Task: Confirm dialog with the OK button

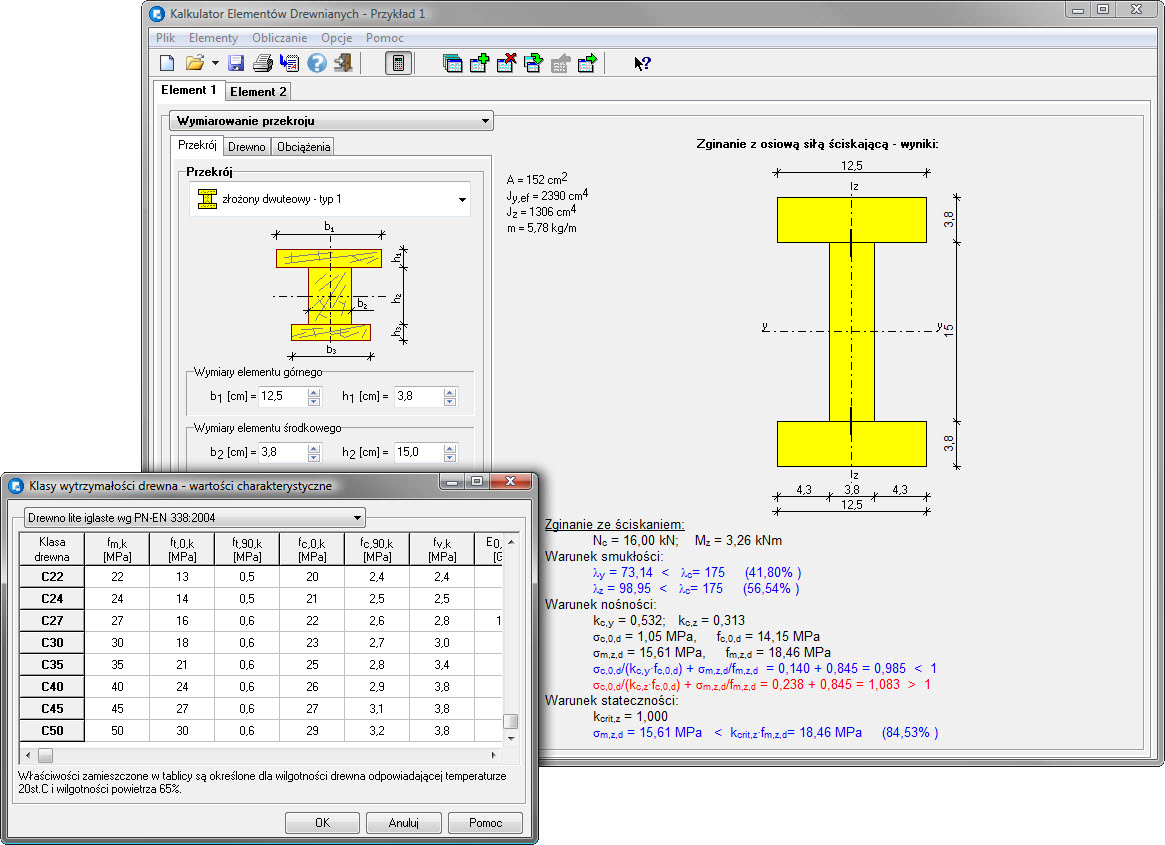Action: click(322, 823)
